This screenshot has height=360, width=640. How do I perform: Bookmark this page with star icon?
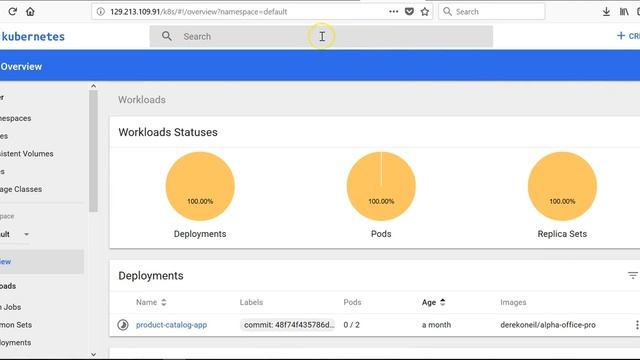pyautogui.click(x=425, y=11)
